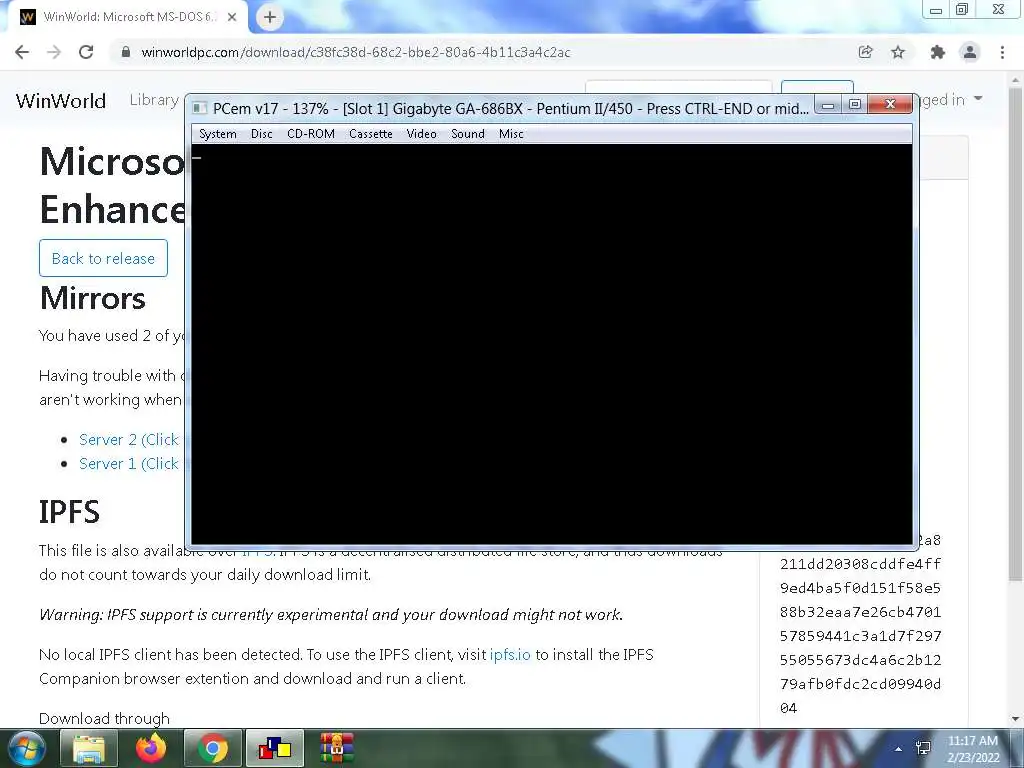Open the taskbar clock showing 11:17 AM
This screenshot has width=1024, height=768.
pyautogui.click(x=973, y=749)
